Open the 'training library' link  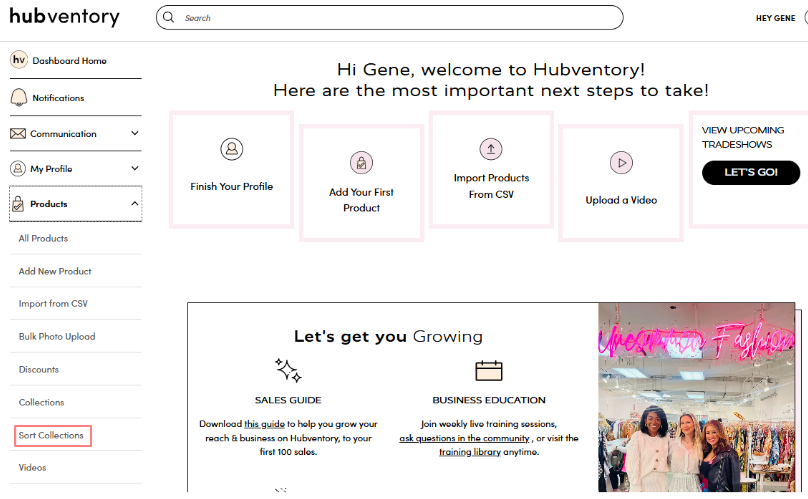click(470, 452)
